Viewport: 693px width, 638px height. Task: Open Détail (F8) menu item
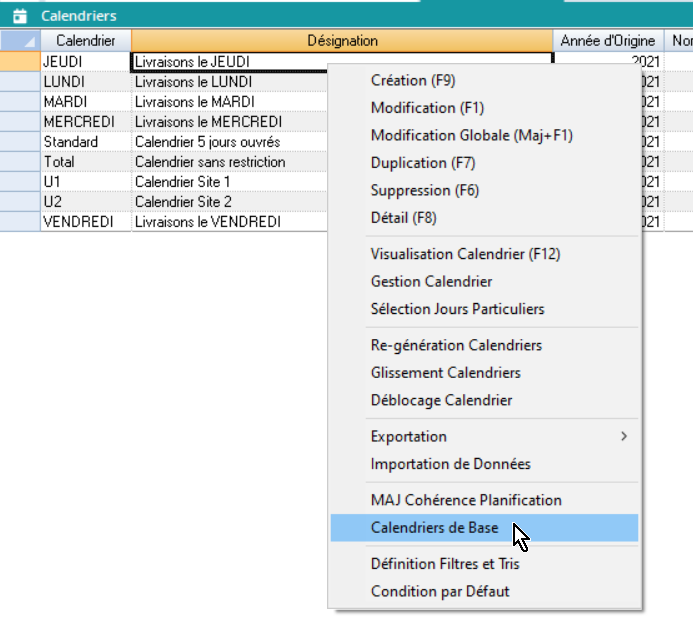pos(403,218)
